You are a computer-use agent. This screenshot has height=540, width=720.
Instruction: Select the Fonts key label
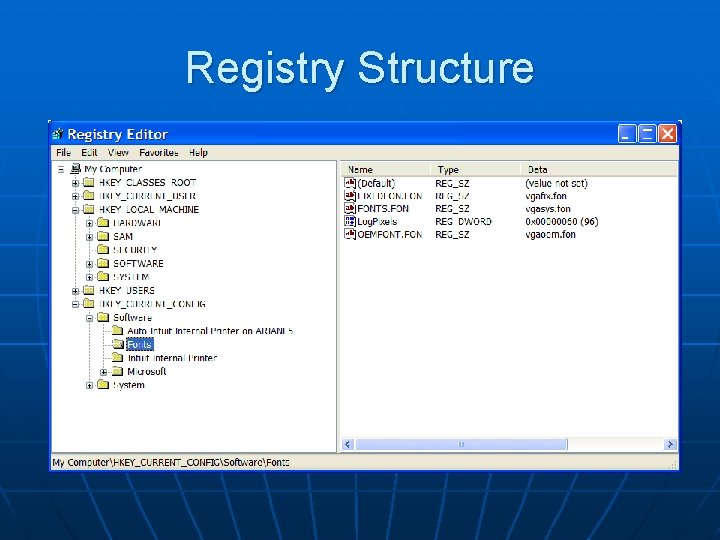pos(140,344)
